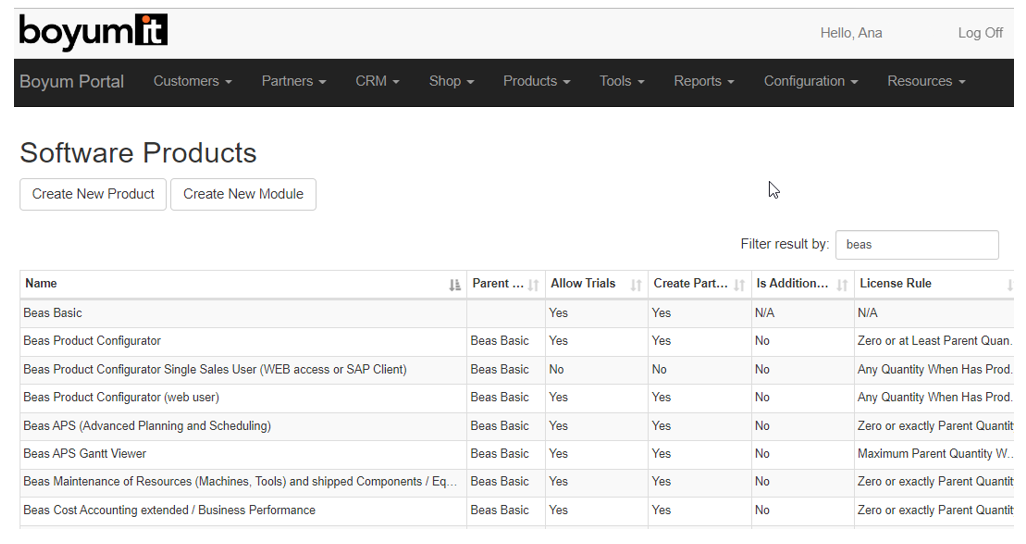Viewport: 1026px width, 544px height.
Task: Expand the Partners menu
Action: (x=293, y=82)
